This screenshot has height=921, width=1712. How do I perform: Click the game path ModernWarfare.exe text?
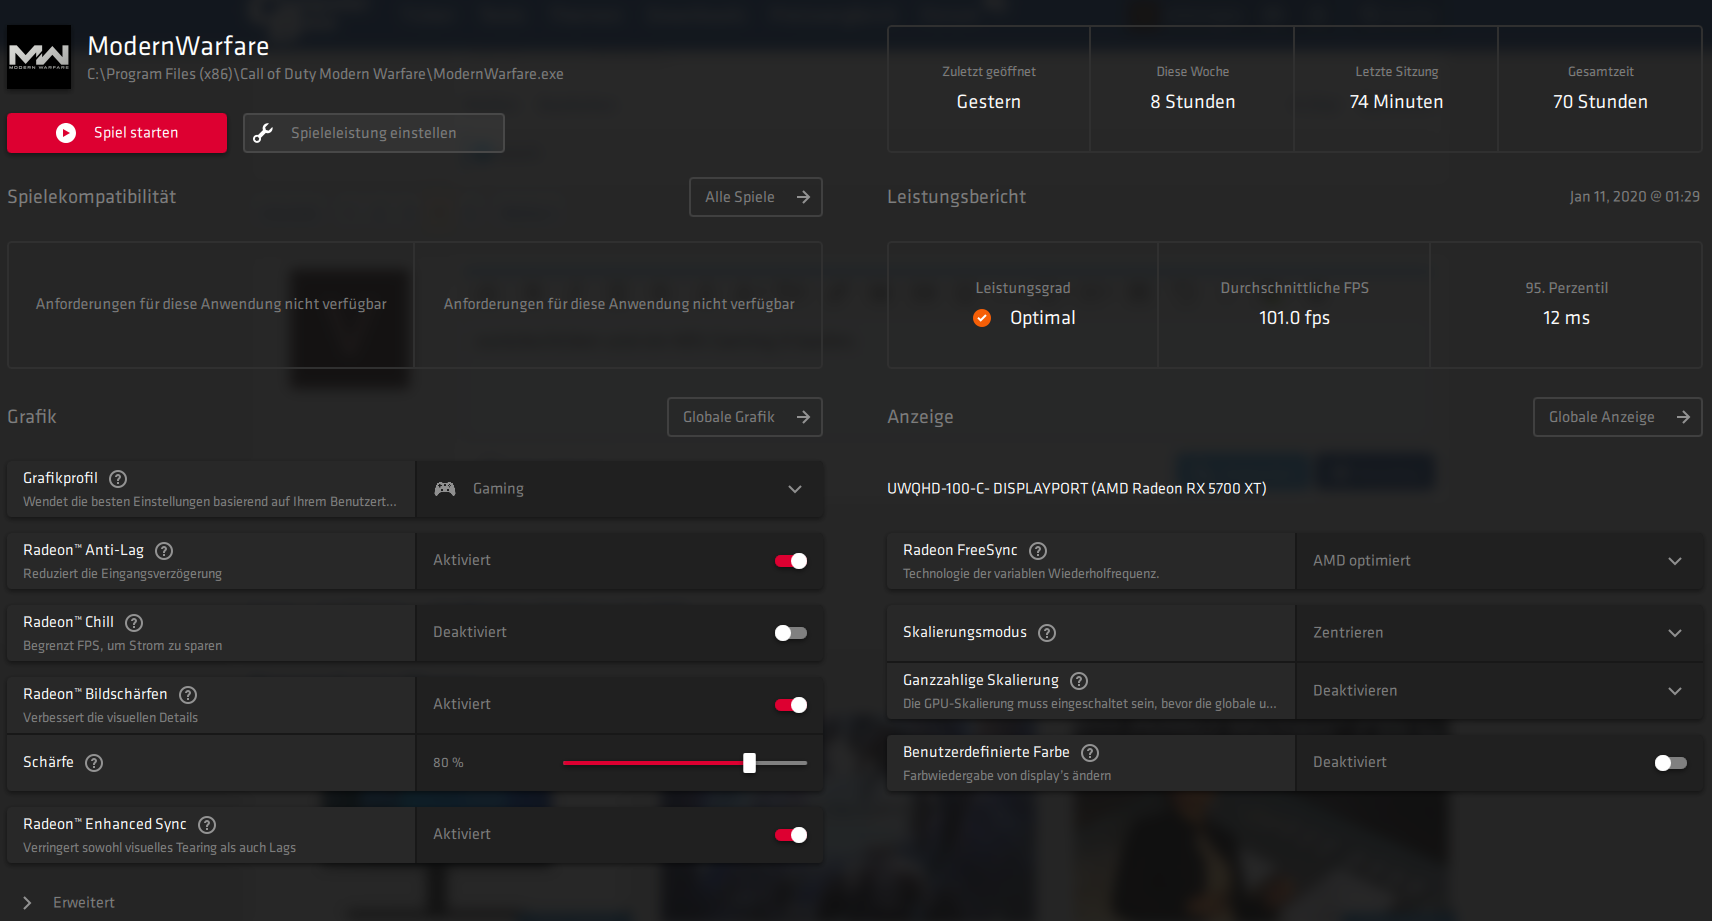pyautogui.click(x=325, y=74)
